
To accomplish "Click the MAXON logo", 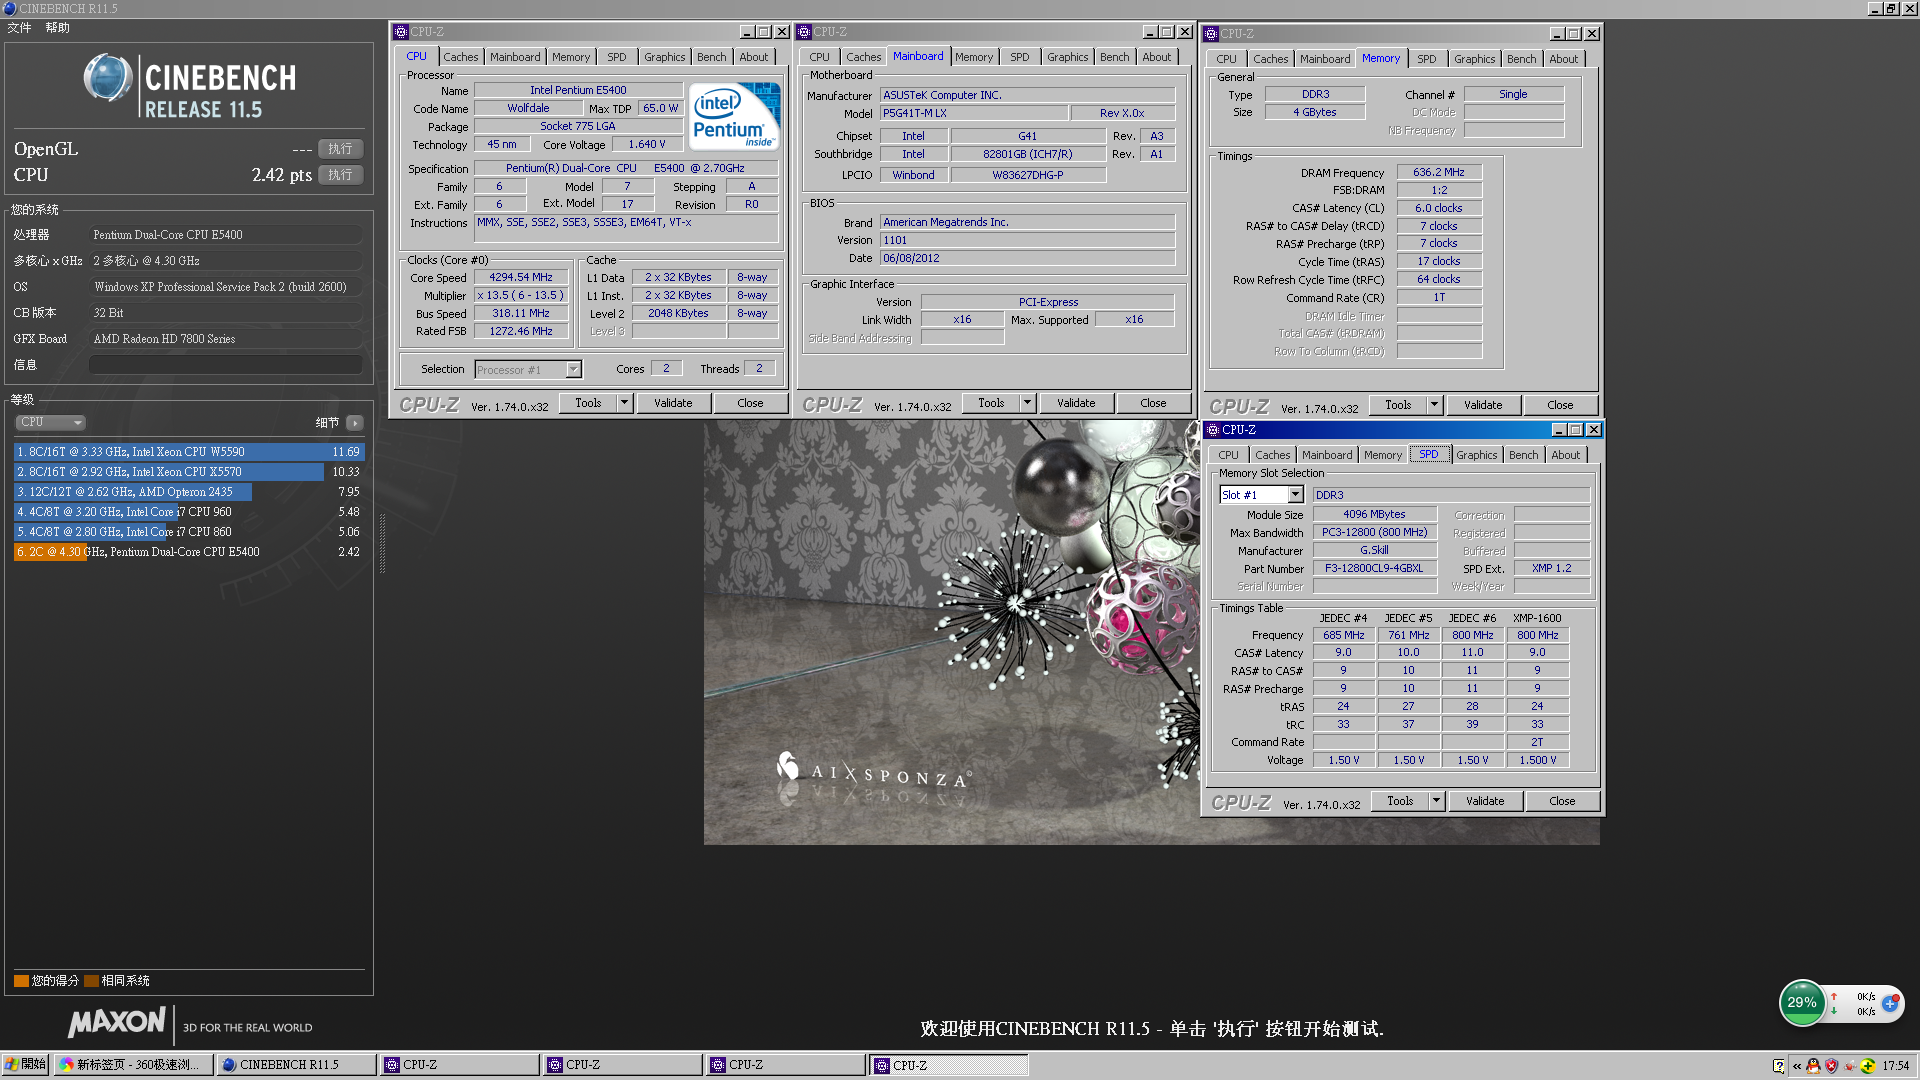I will tap(117, 1022).
